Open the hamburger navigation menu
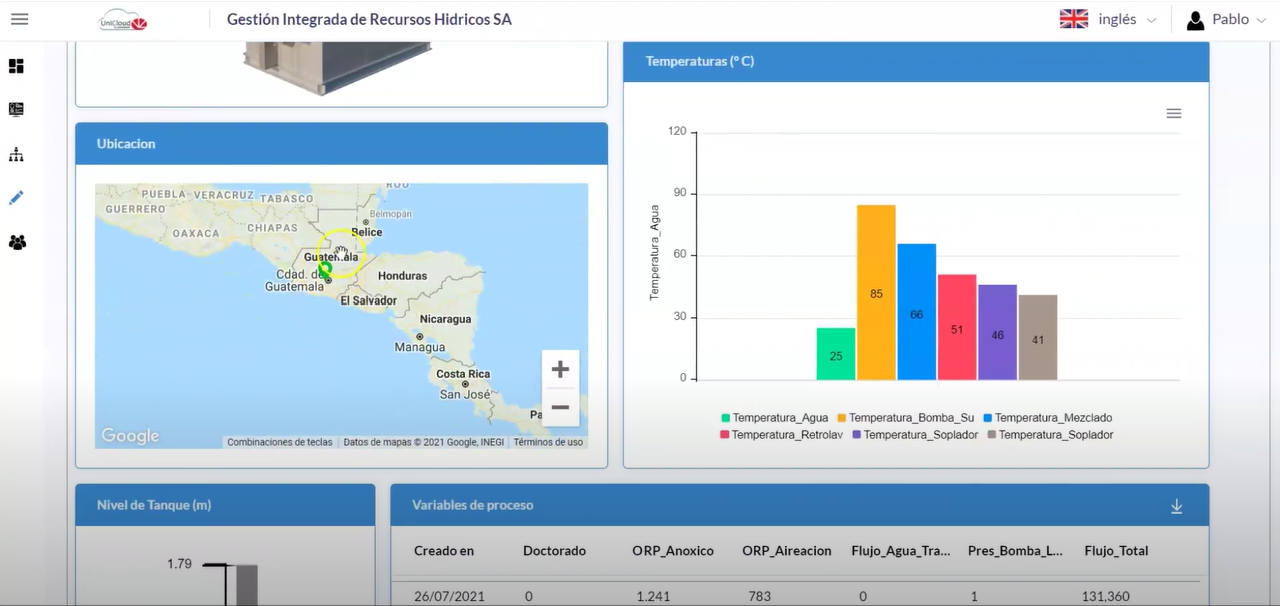Screen dimensions: 1280x606 click(x=19, y=19)
